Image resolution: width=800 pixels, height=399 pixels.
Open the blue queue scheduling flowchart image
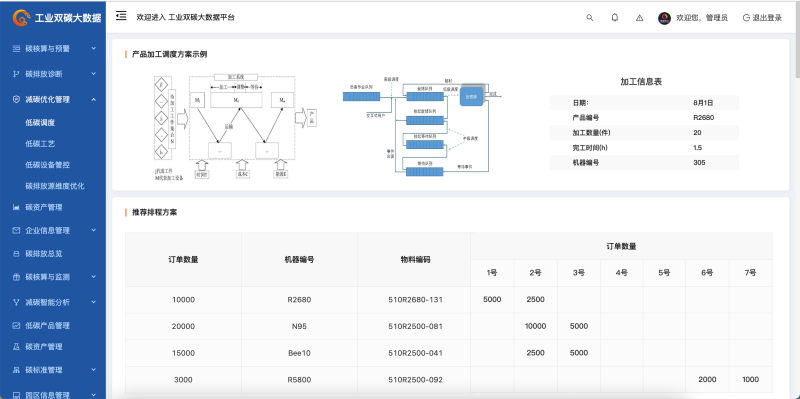point(422,127)
